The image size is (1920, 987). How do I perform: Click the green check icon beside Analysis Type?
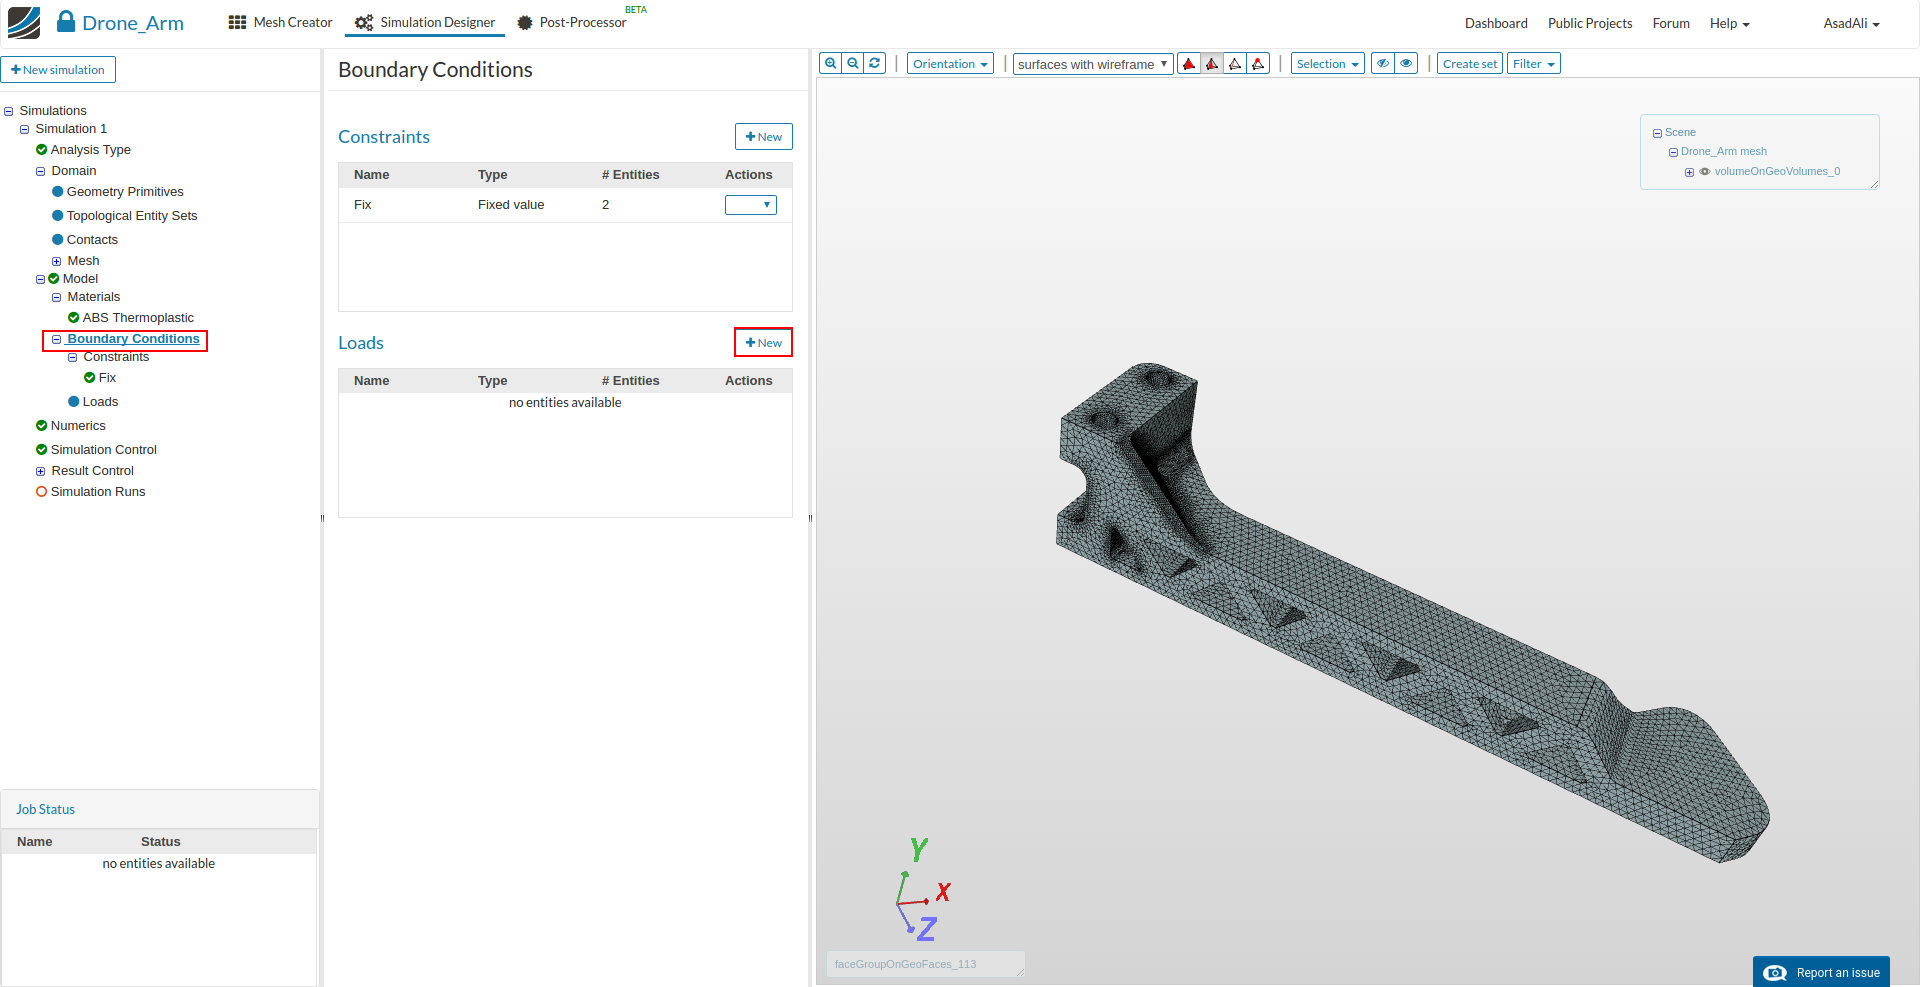point(41,150)
